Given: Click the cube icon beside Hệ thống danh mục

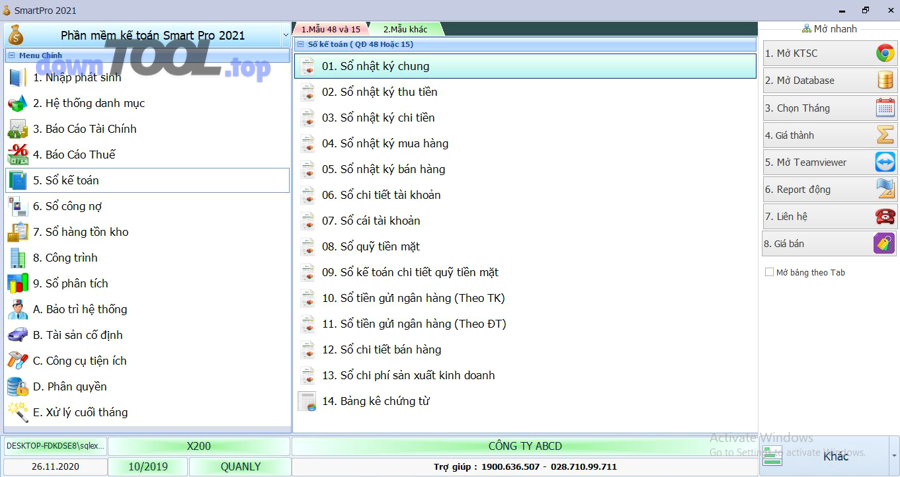Looking at the screenshot, I should pyautogui.click(x=18, y=103).
